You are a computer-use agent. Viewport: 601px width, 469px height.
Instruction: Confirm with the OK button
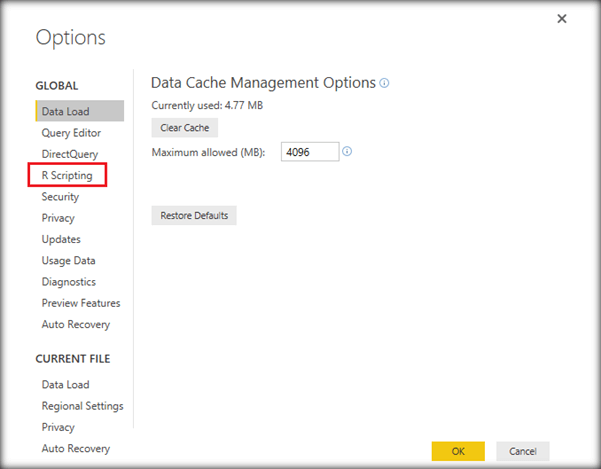coord(458,451)
